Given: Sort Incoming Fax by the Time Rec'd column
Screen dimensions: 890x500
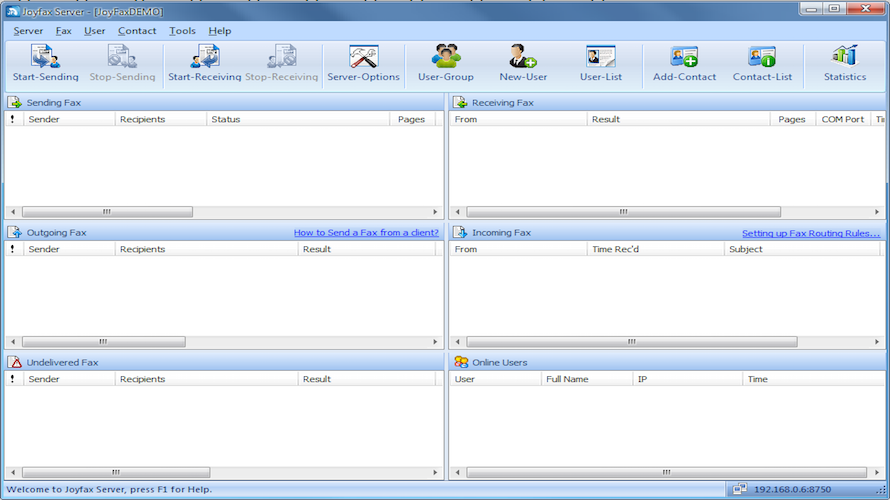Looking at the screenshot, I should [x=656, y=249].
